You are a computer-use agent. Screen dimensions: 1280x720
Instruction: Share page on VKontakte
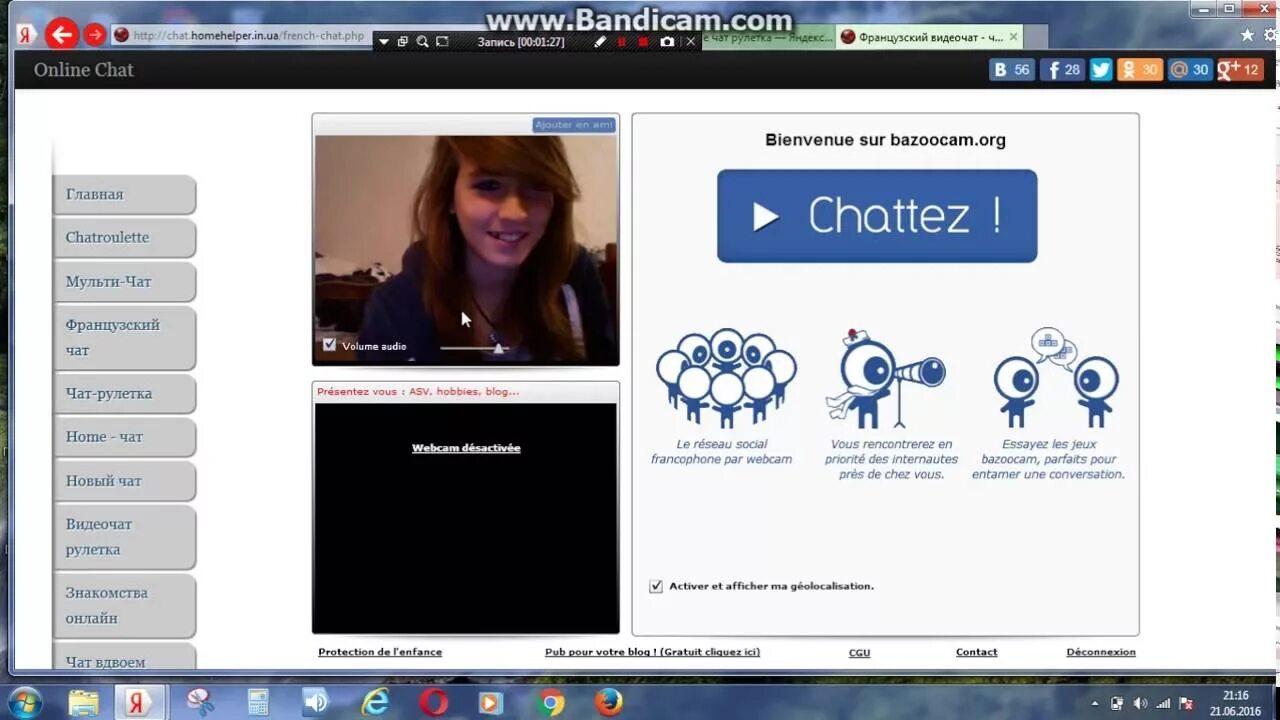(1011, 69)
